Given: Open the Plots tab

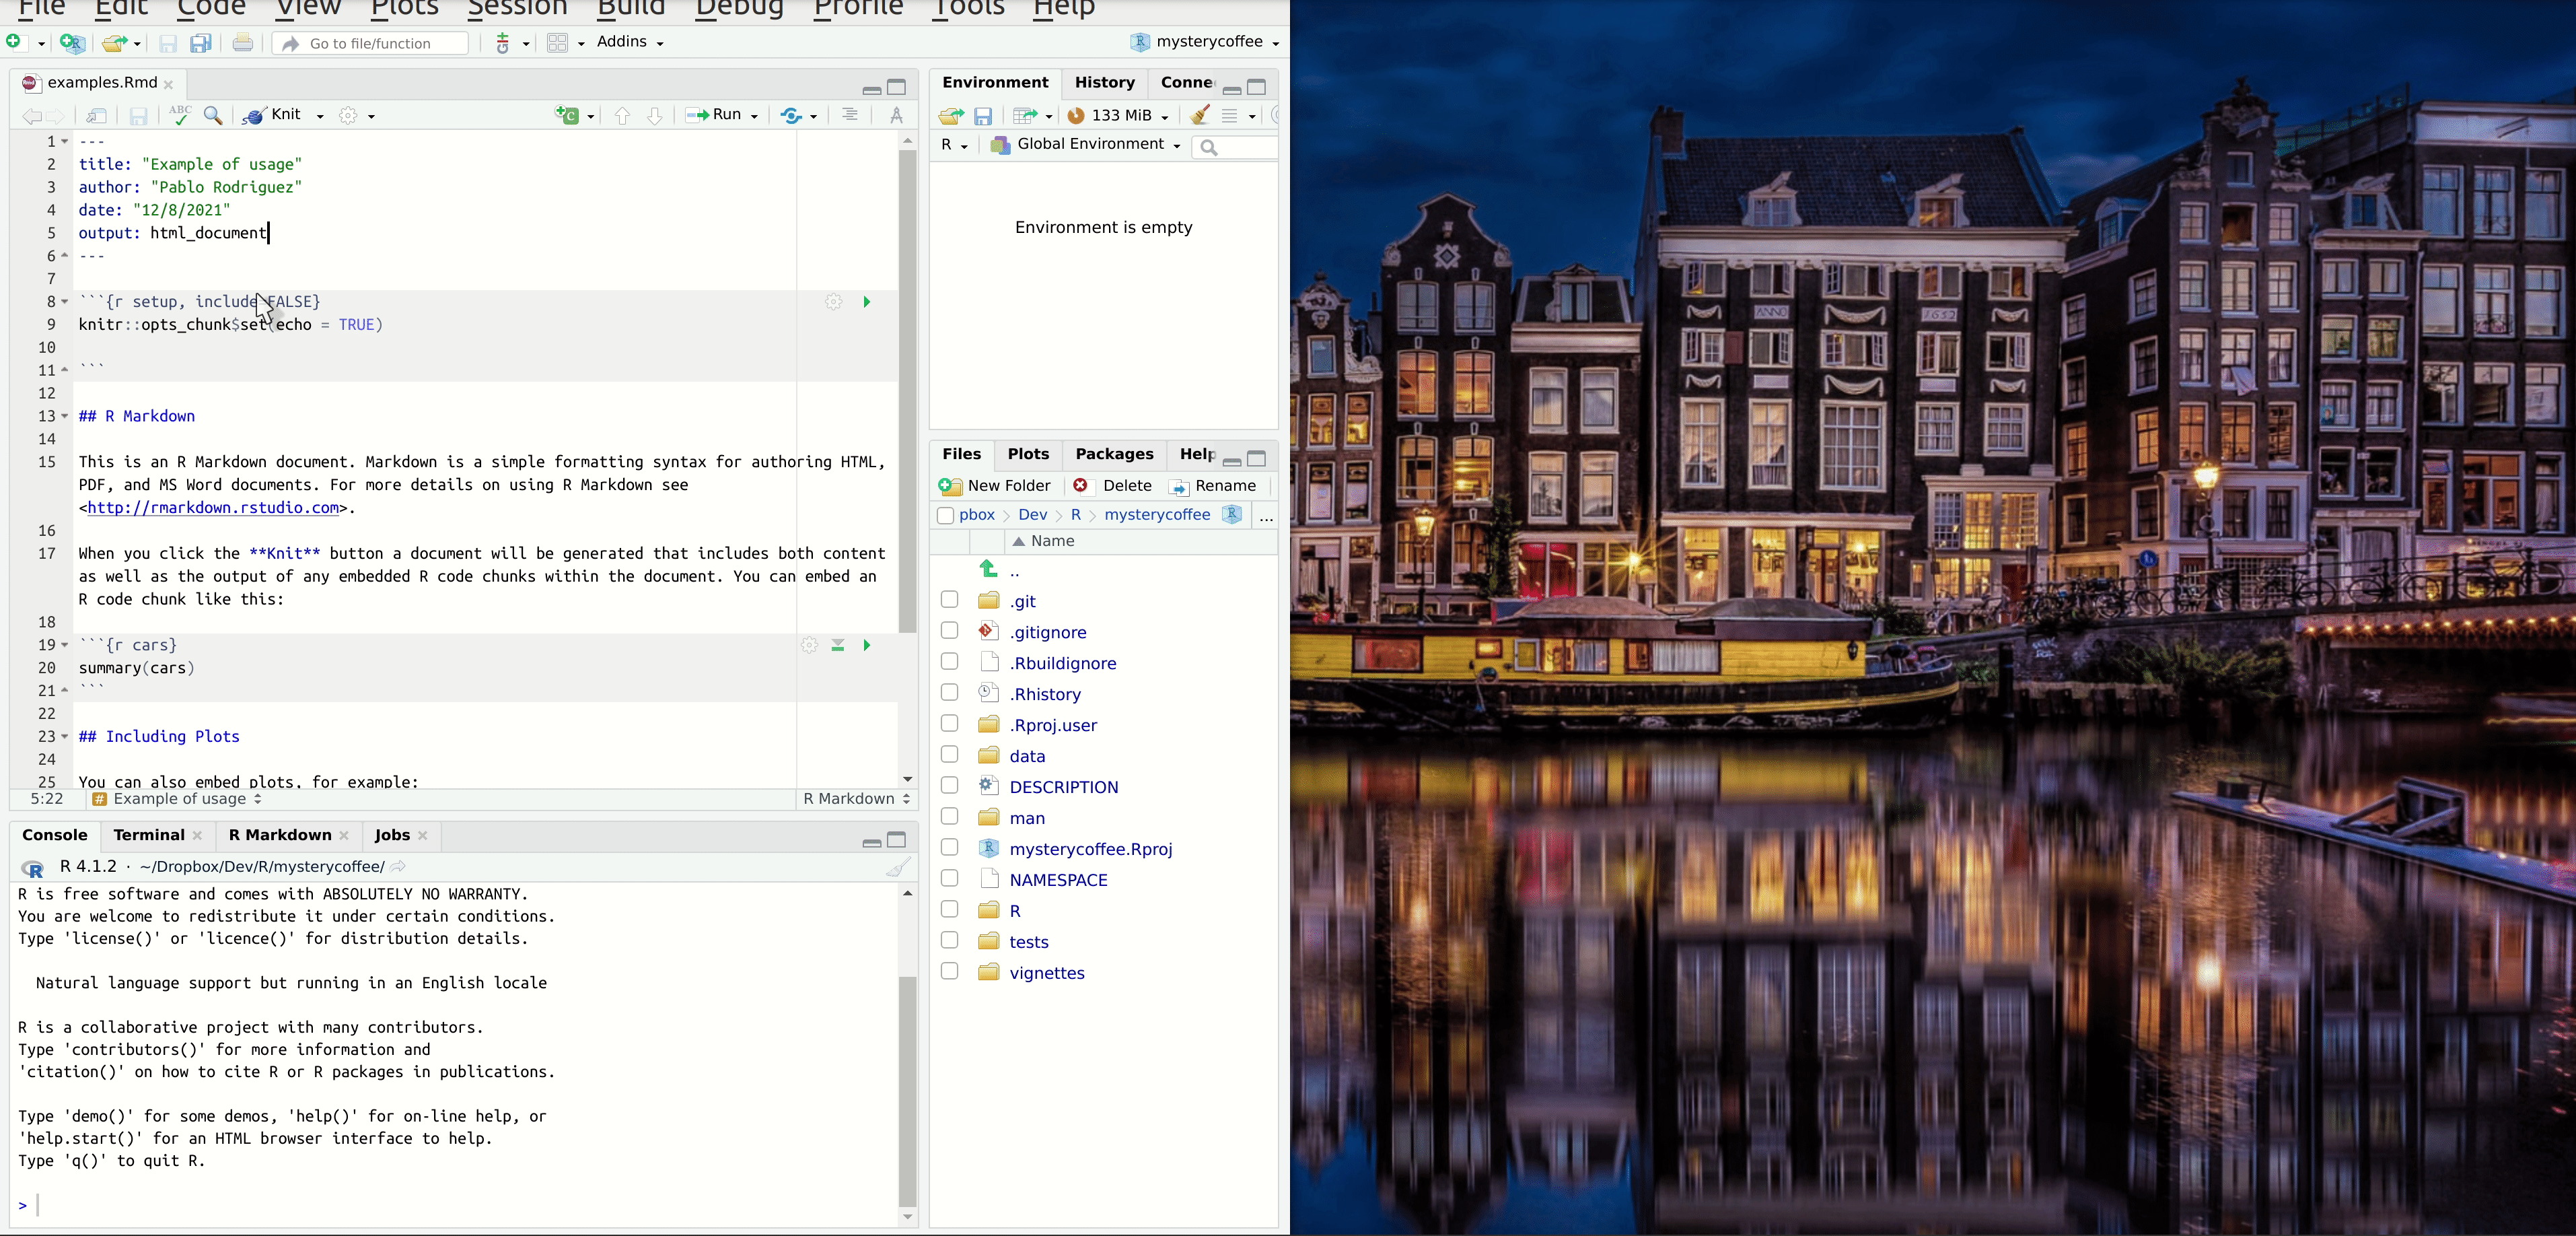Looking at the screenshot, I should point(1028,455).
